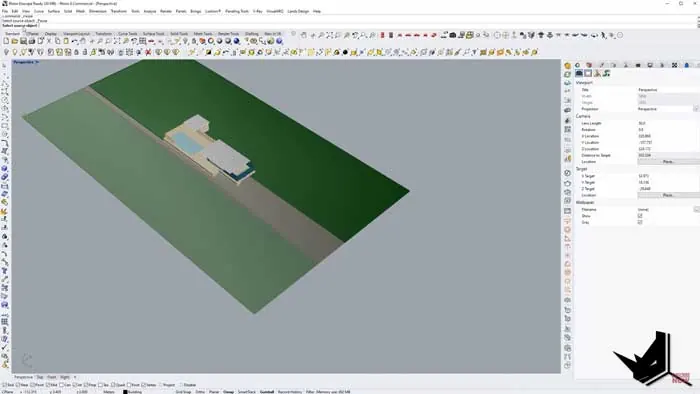This screenshot has height=394, width=700.
Task: Toggle the Cen osnap checkbox
Action: (x=62, y=385)
